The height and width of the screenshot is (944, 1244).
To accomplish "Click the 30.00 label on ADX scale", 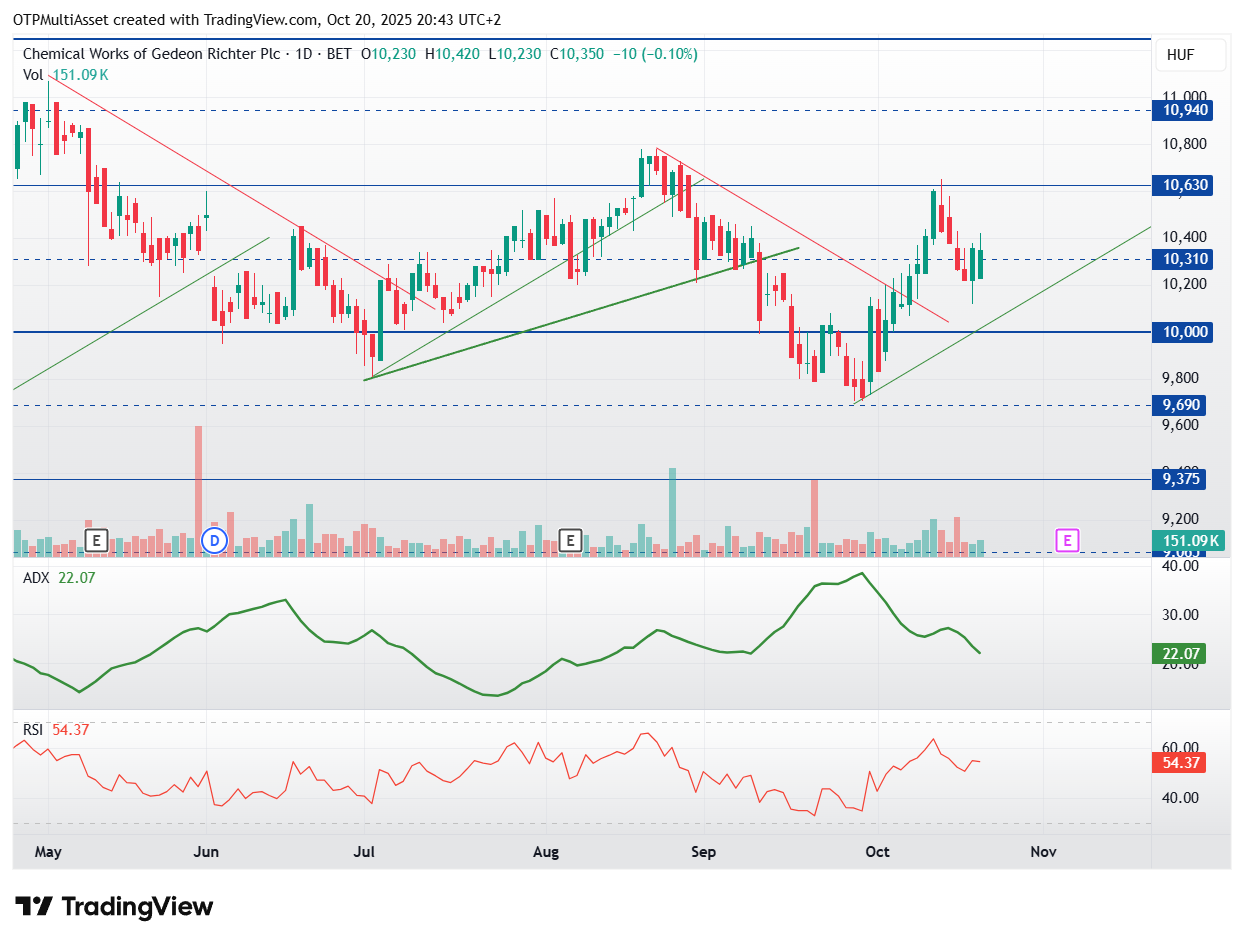I will pos(1178,615).
